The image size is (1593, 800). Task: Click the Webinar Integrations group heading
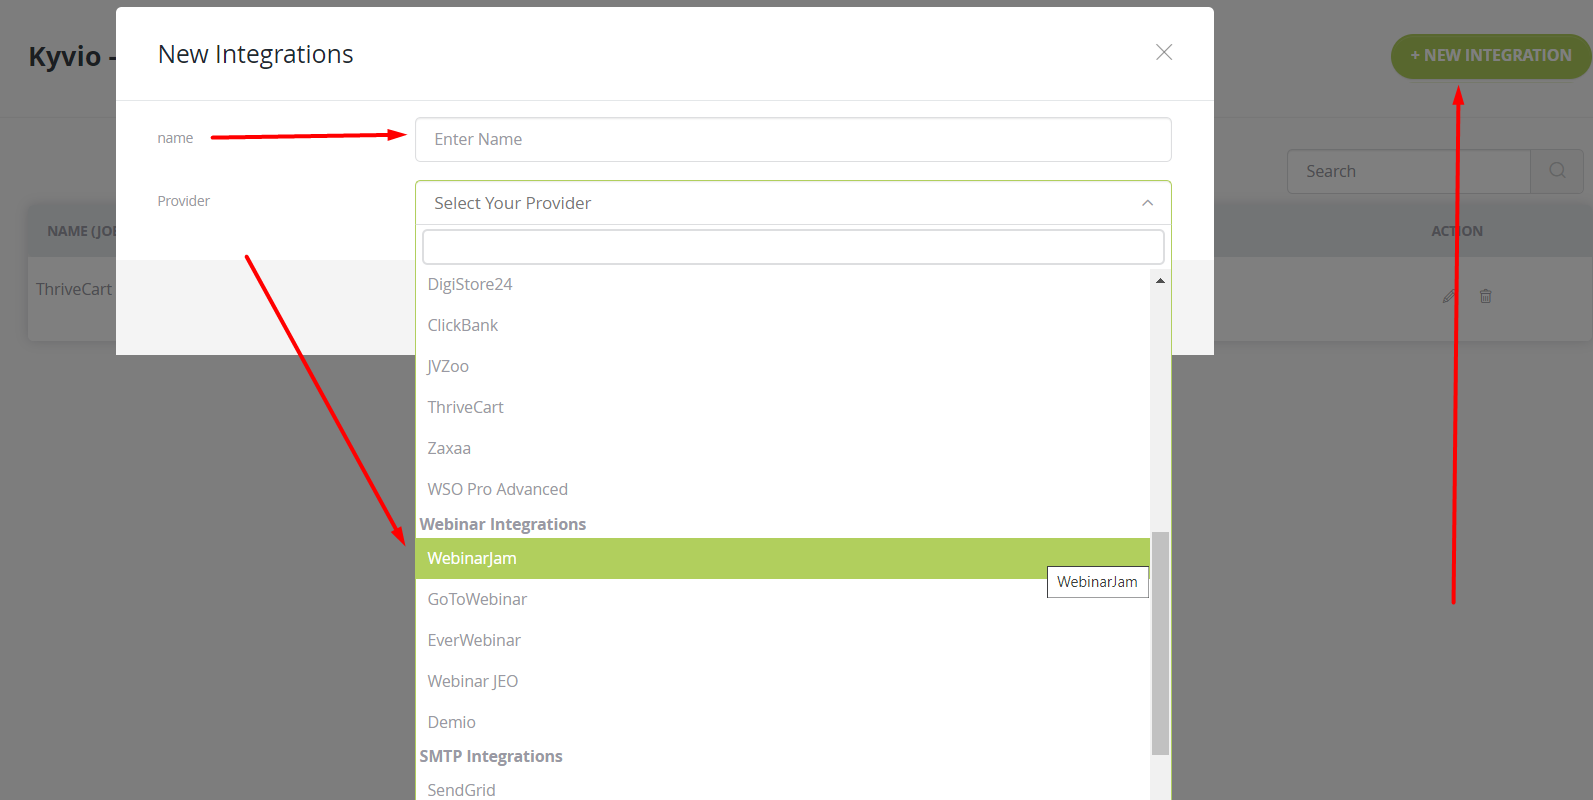click(503, 524)
